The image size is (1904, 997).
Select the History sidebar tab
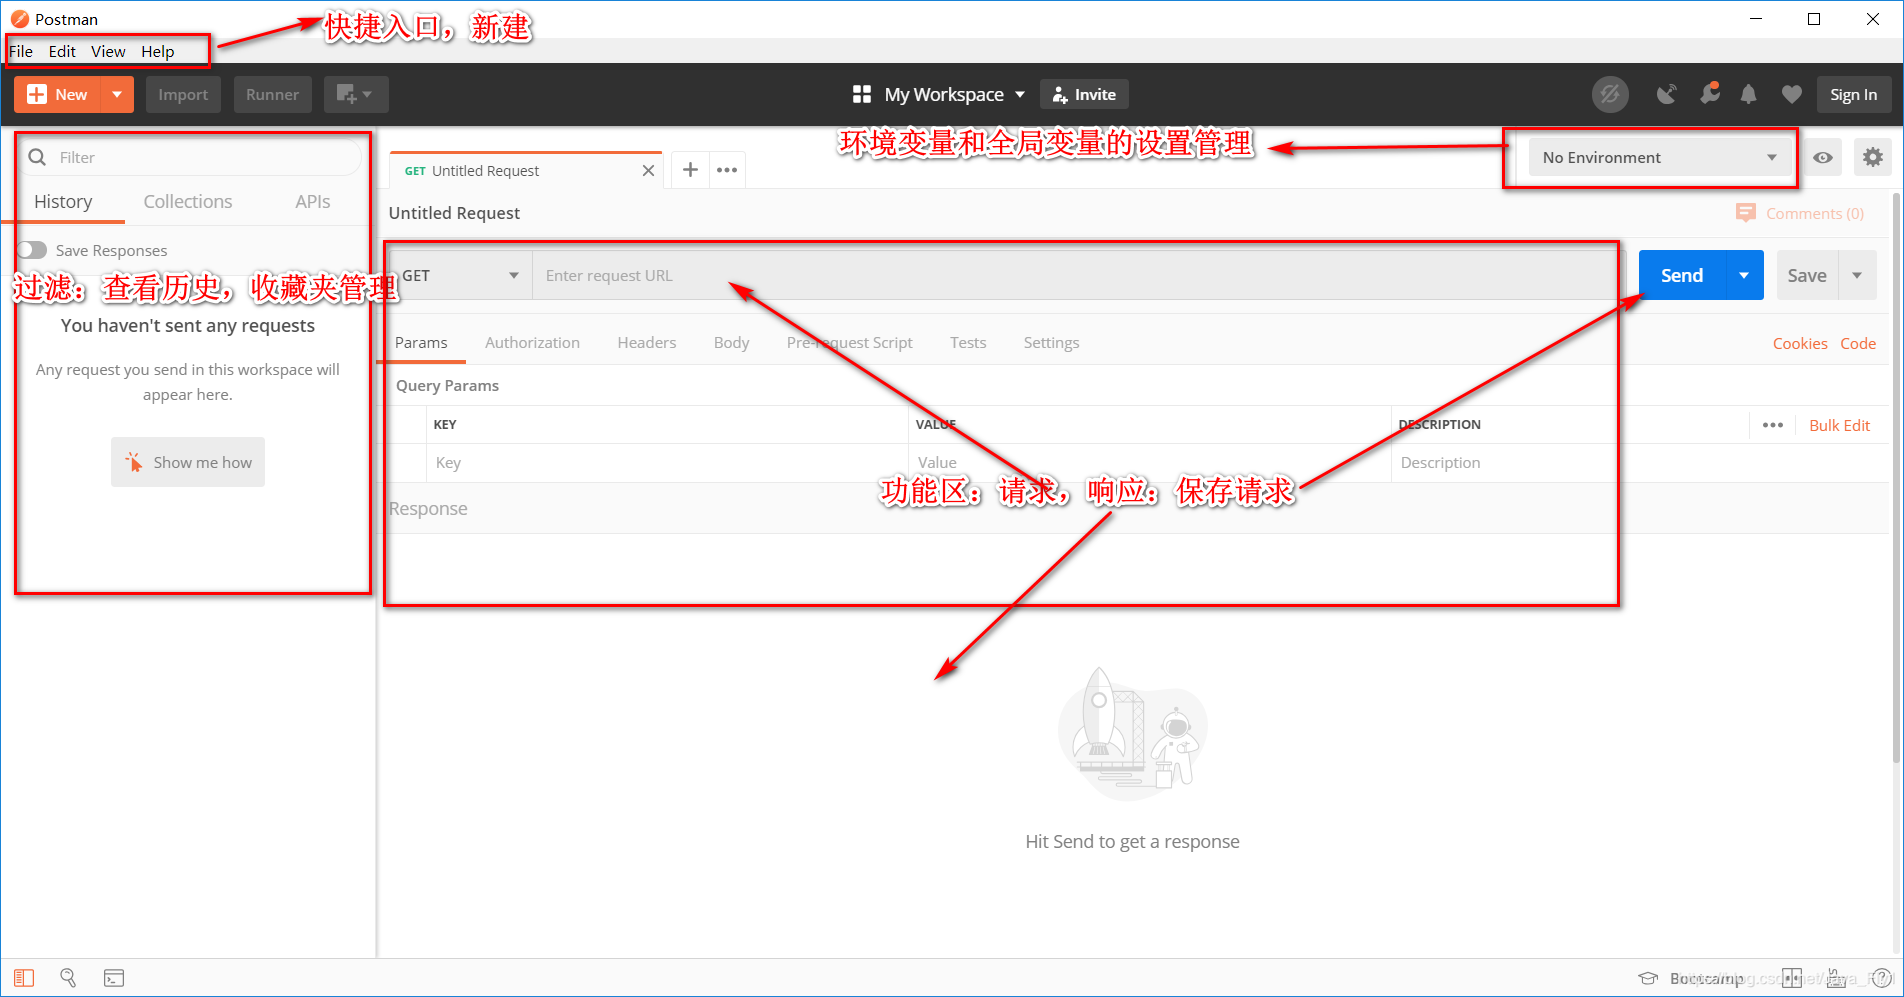tap(63, 201)
